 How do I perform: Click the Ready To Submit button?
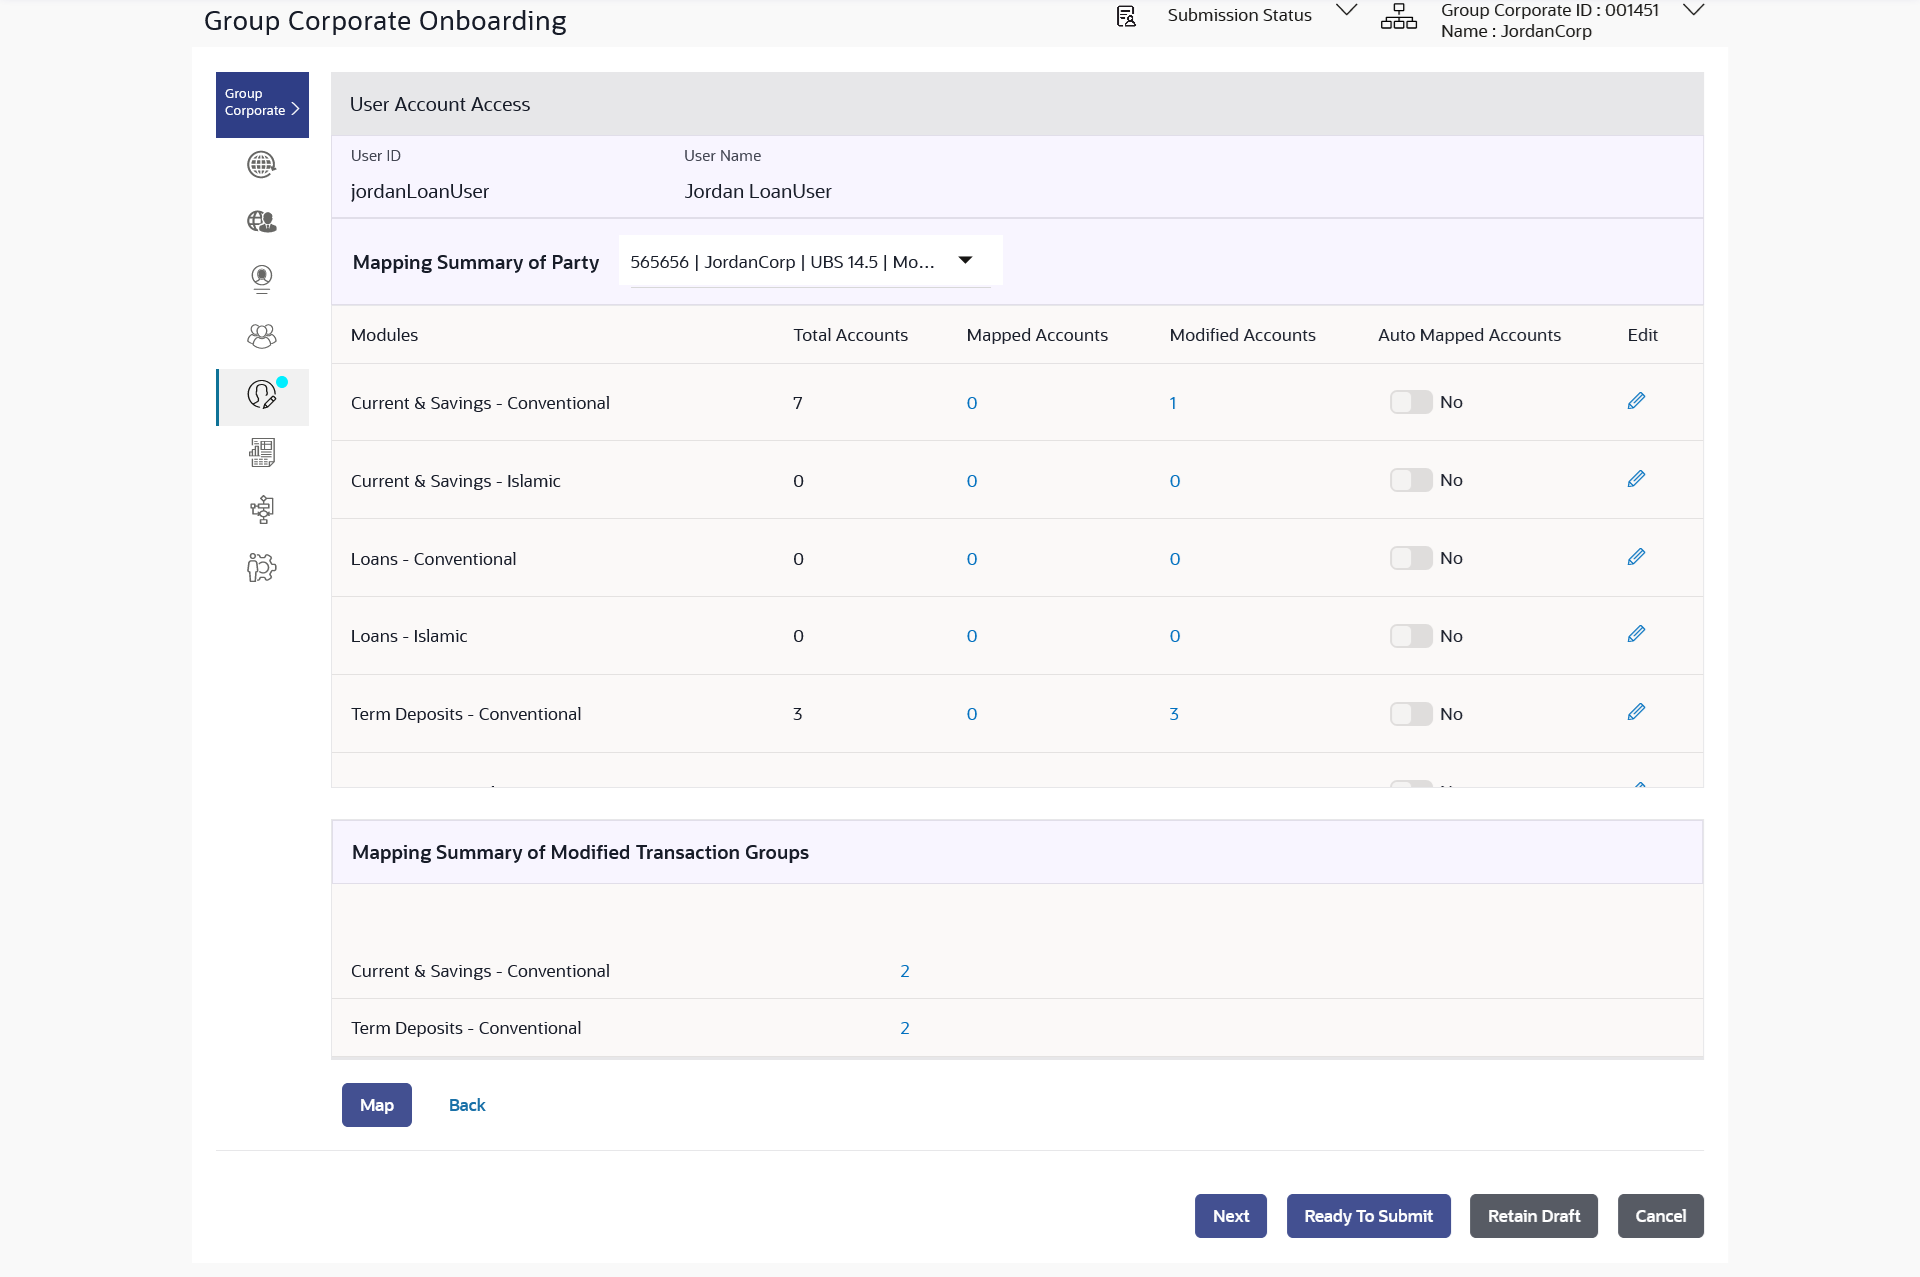point(1368,1216)
